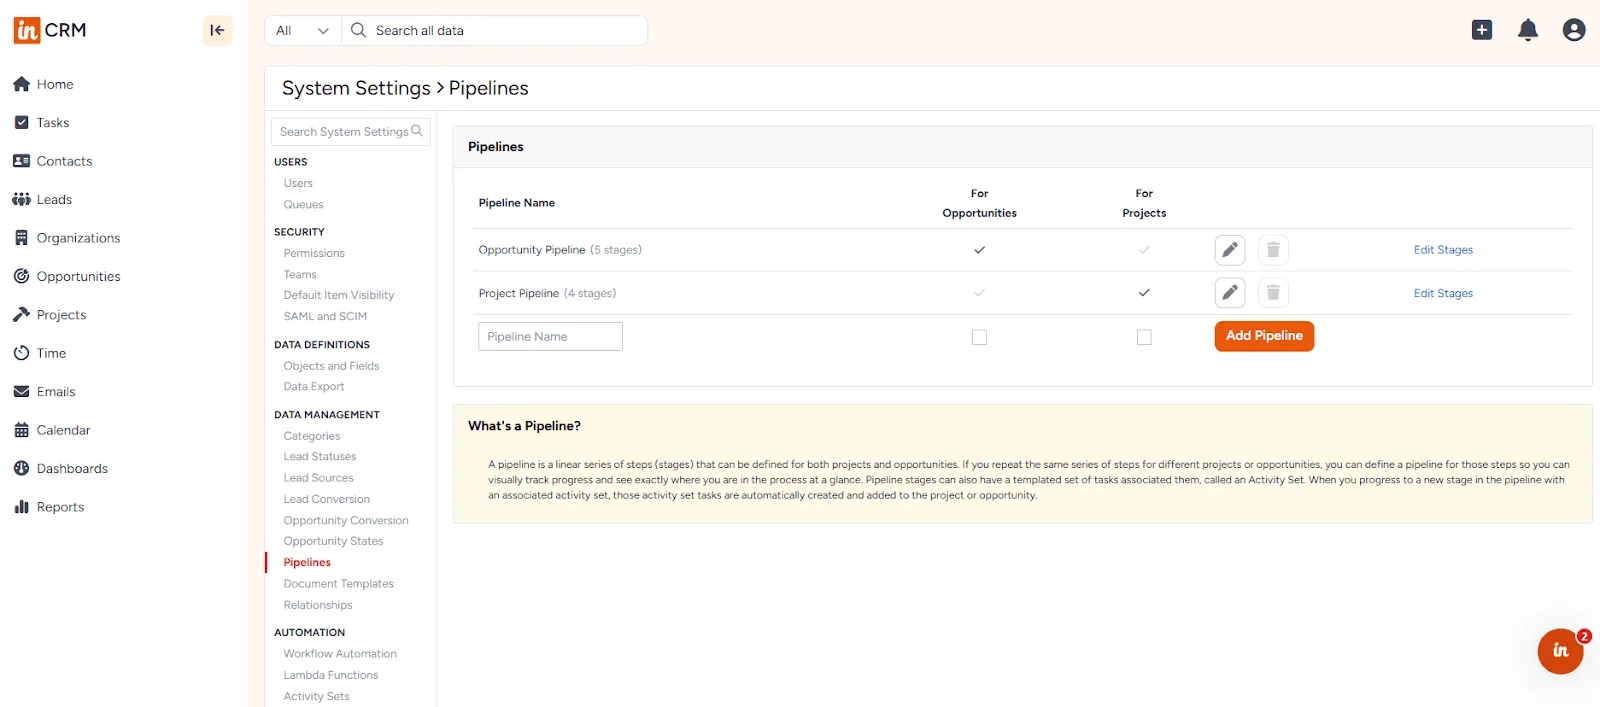Screen dimensions: 1600x707
Task: Open Opportunity States settings
Action: [x=333, y=541]
